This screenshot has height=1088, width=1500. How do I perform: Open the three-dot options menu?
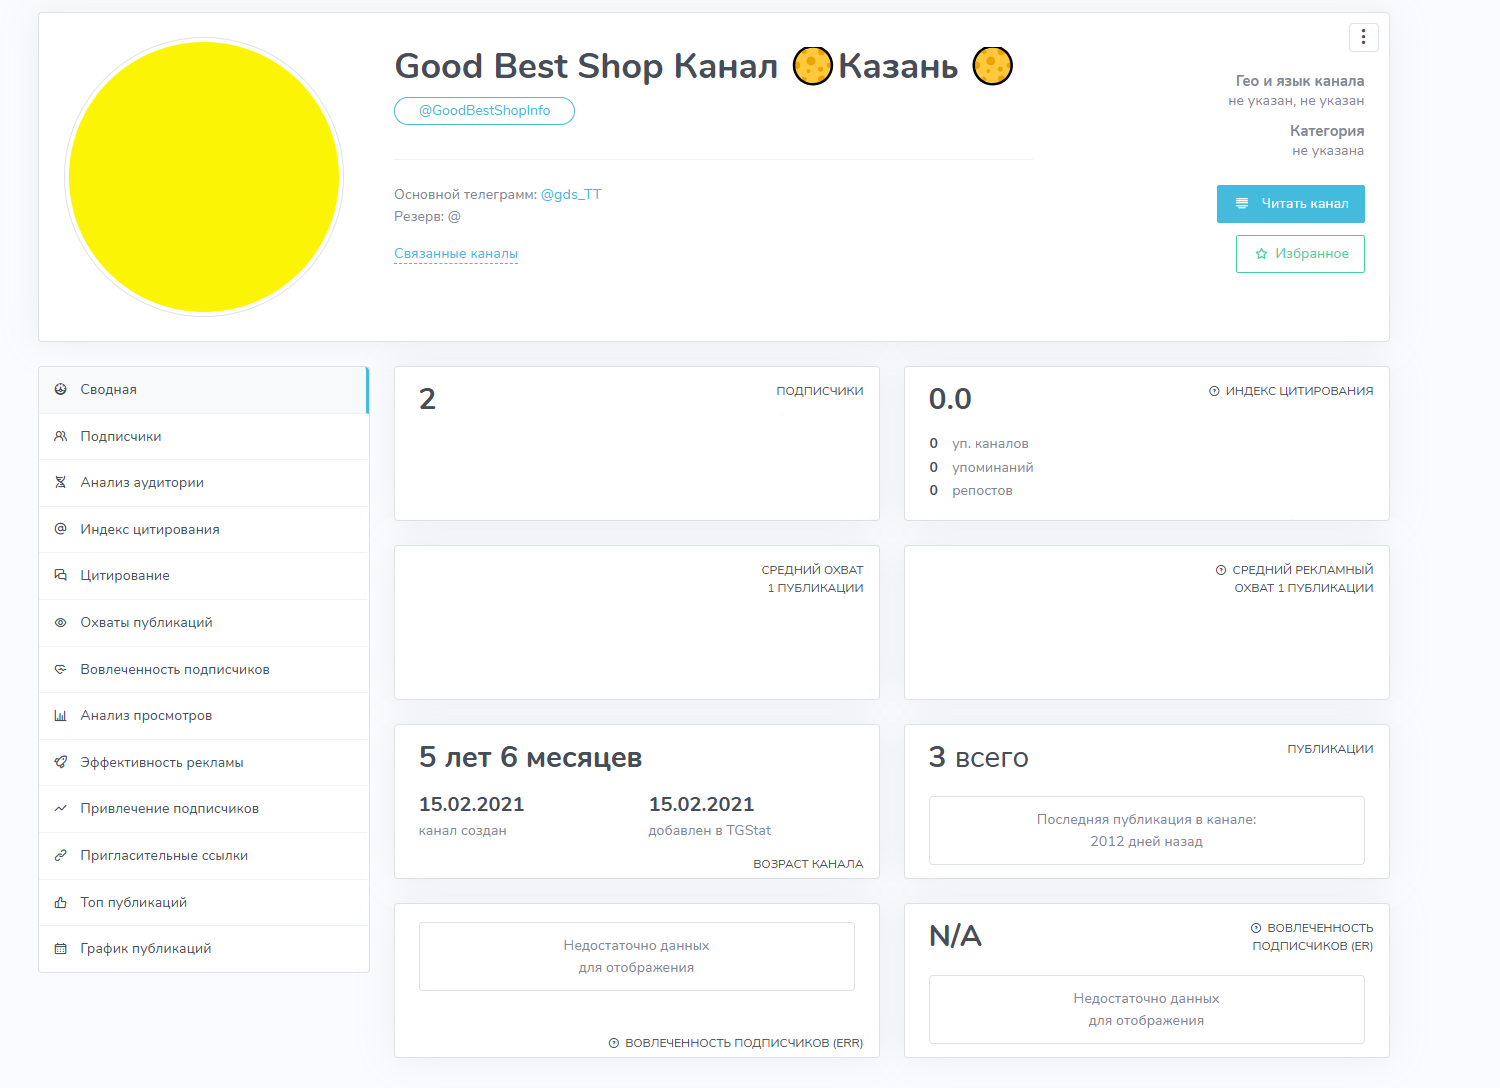click(x=1363, y=37)
